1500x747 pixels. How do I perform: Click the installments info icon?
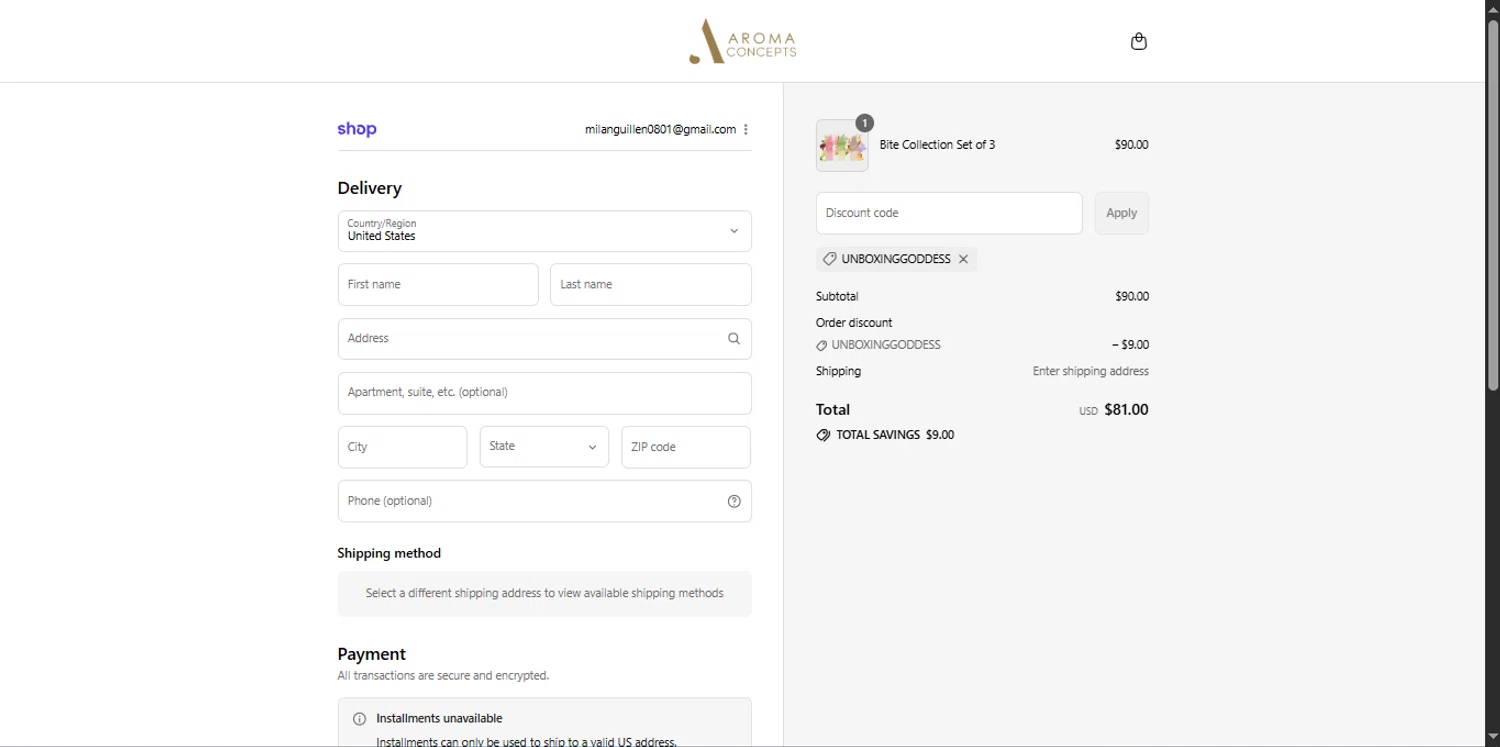[360, 719]
